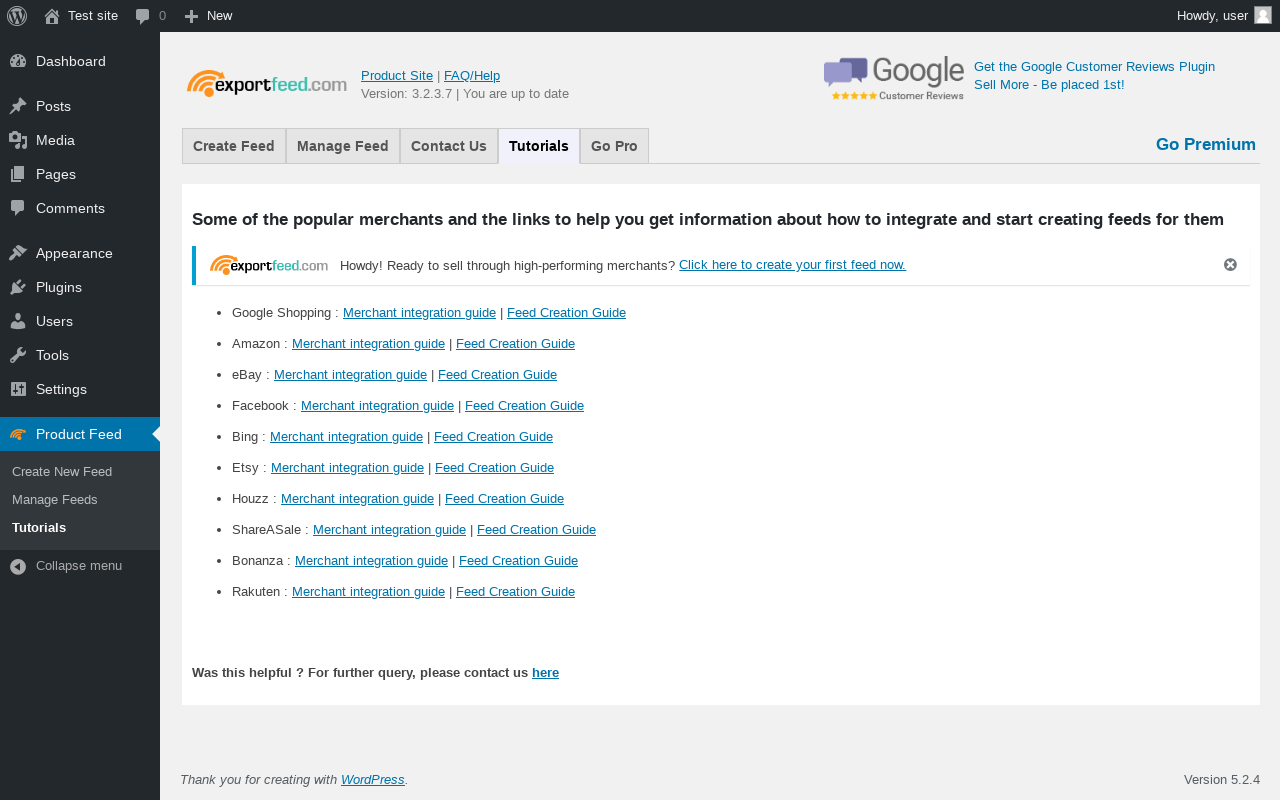Open Etsy Feed Creation Guide
The width and height of the screenshot is (1280, 800).
click(x=494, y=467)
